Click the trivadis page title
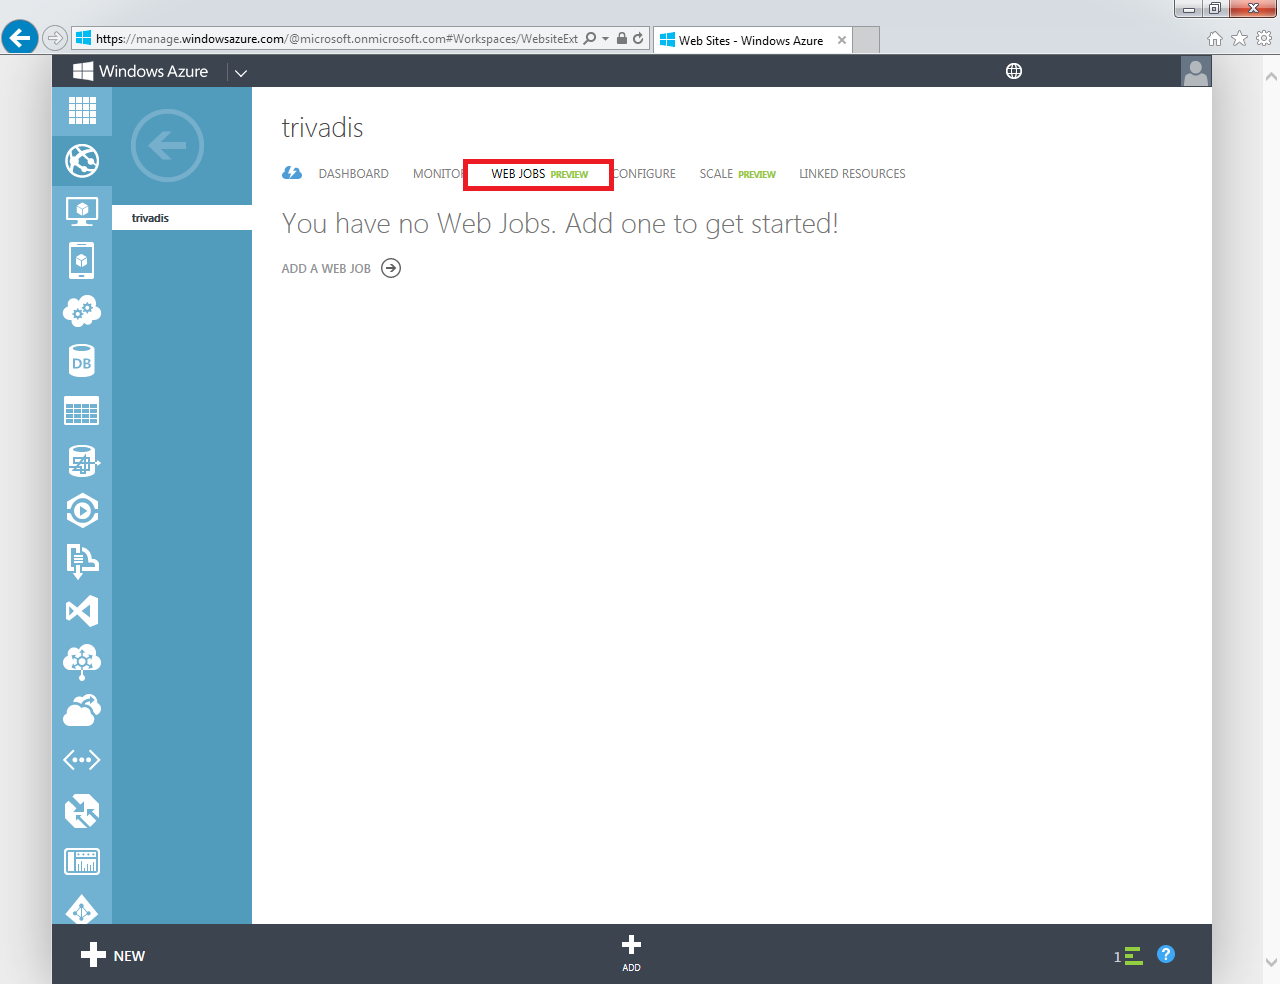1280x984 pixels. [x=322, y=128]
